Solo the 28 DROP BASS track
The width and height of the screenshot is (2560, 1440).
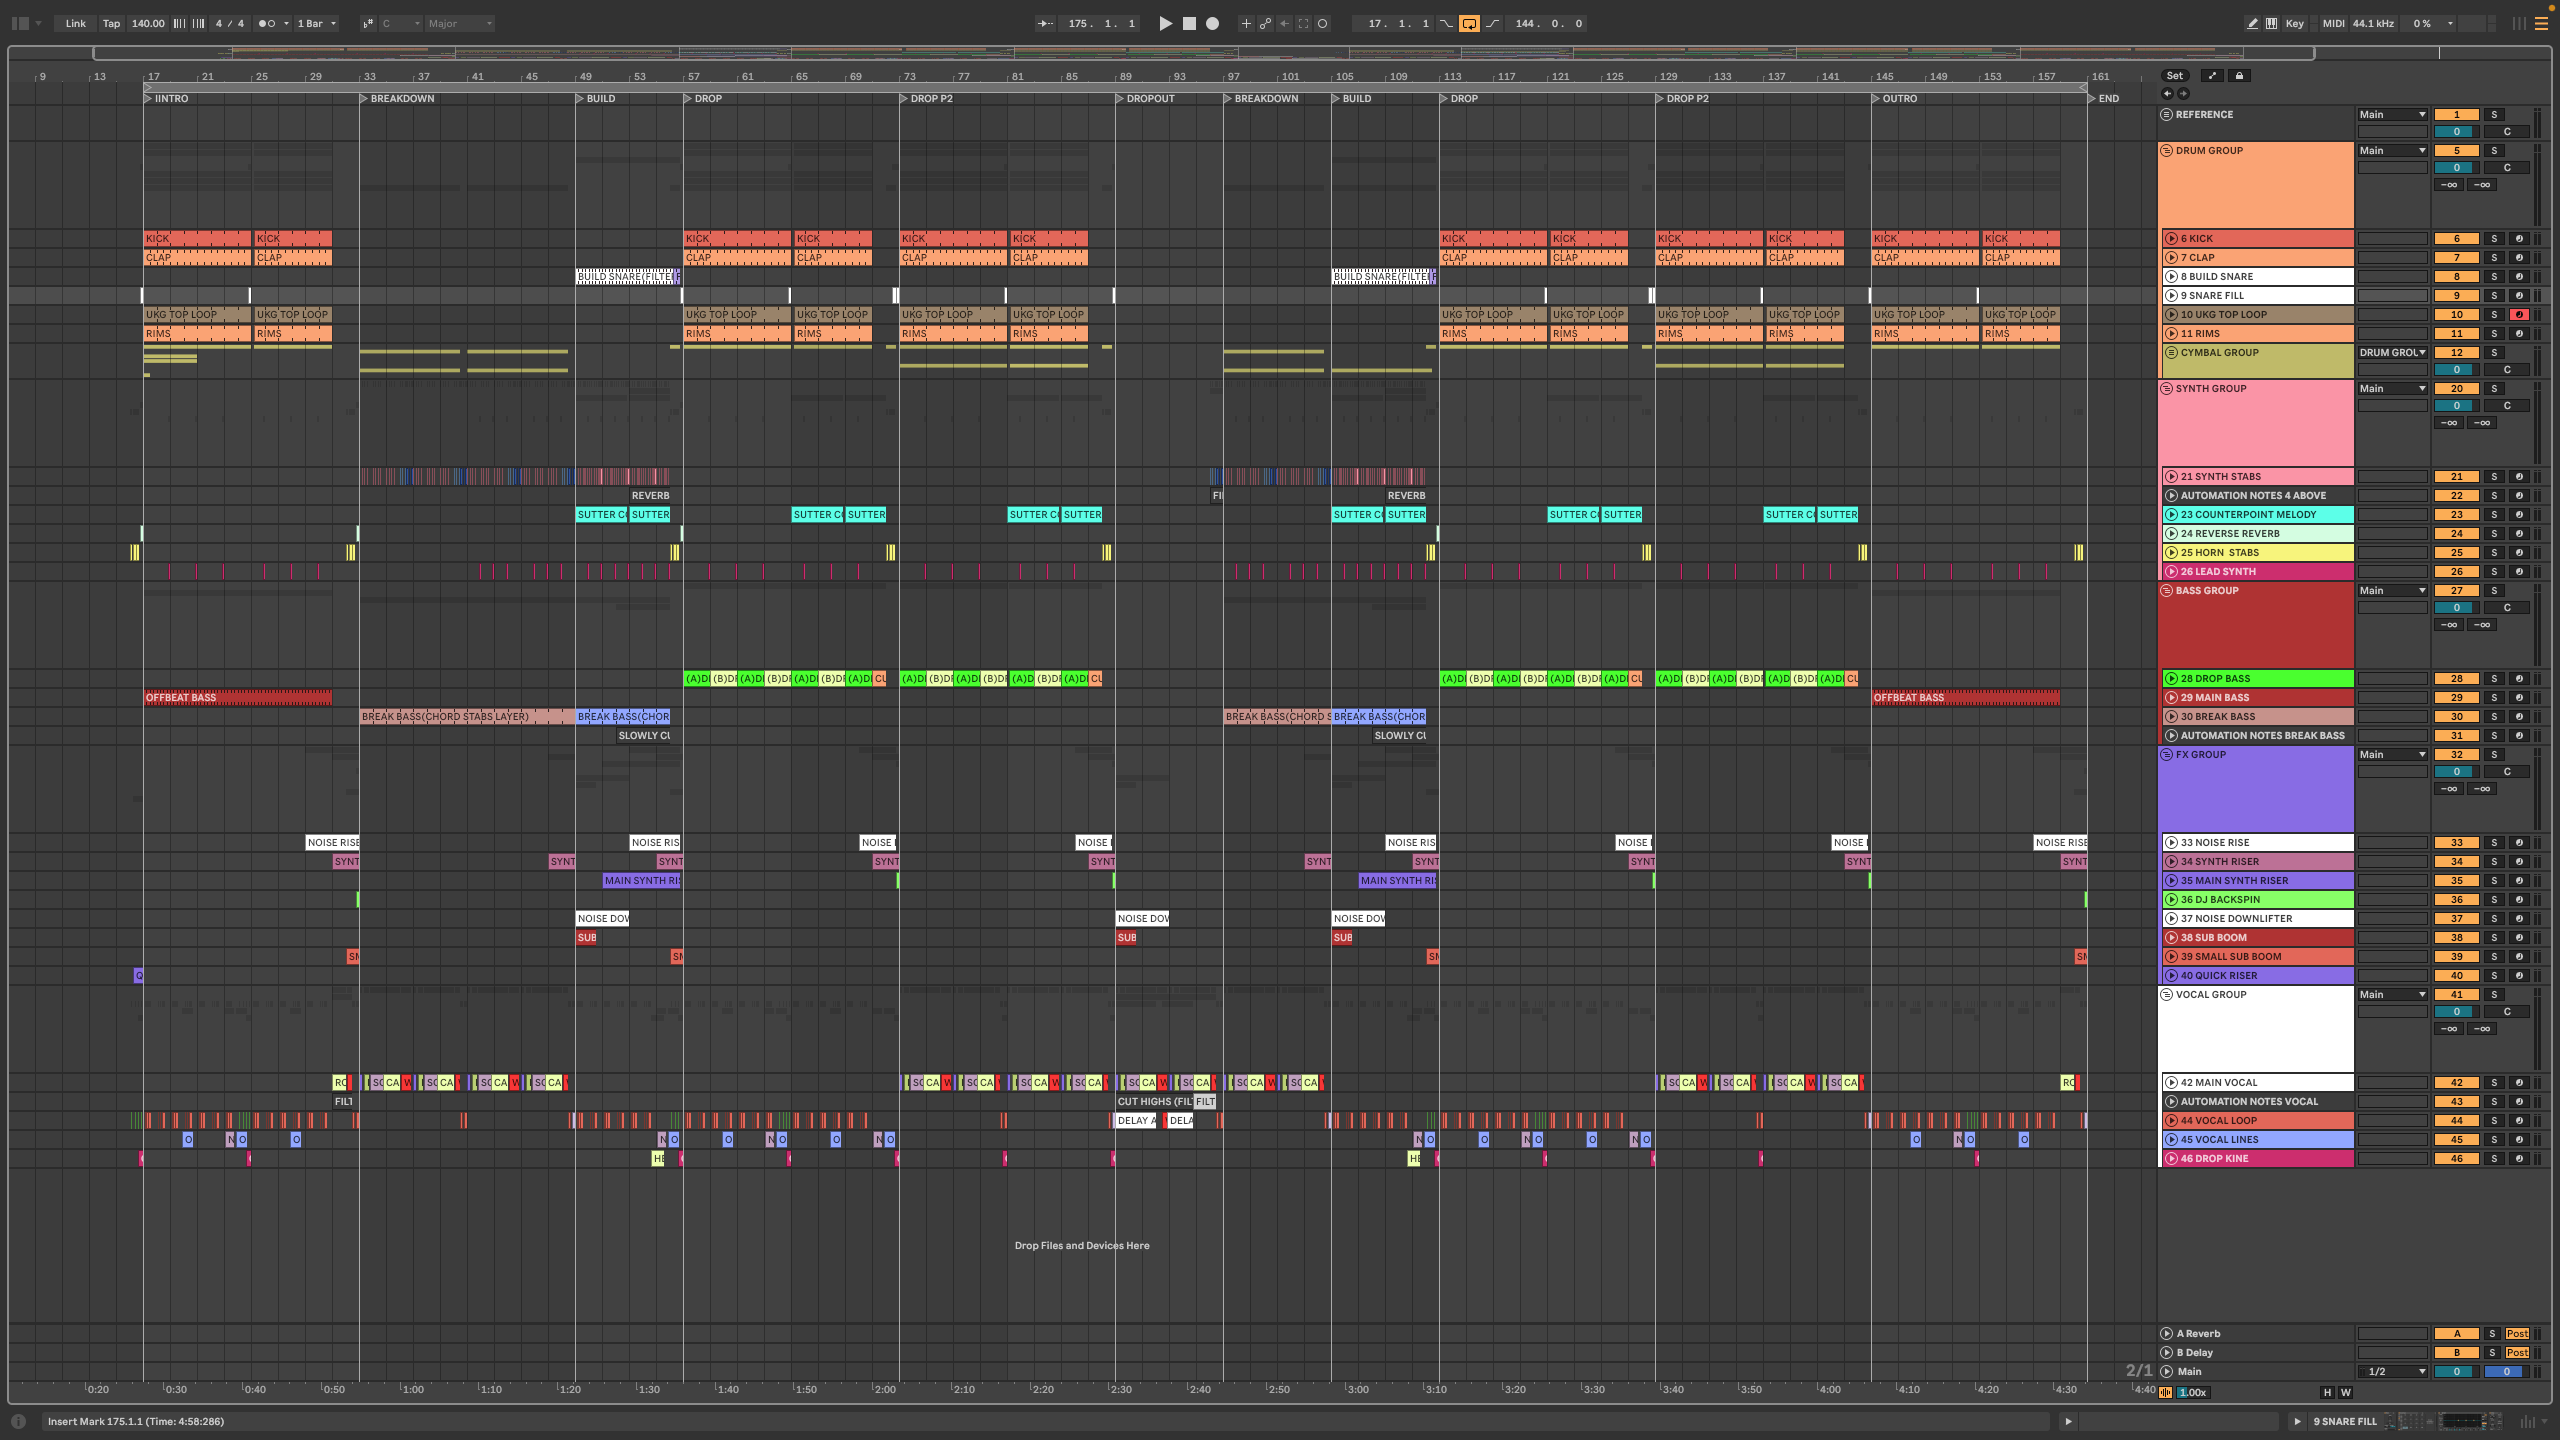(x=2494, y=679)
